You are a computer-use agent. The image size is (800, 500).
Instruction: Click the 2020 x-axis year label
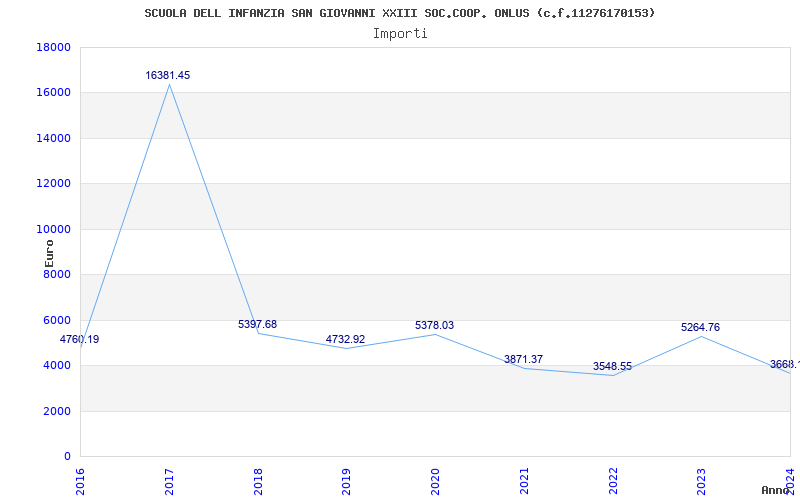pos(435,482)
